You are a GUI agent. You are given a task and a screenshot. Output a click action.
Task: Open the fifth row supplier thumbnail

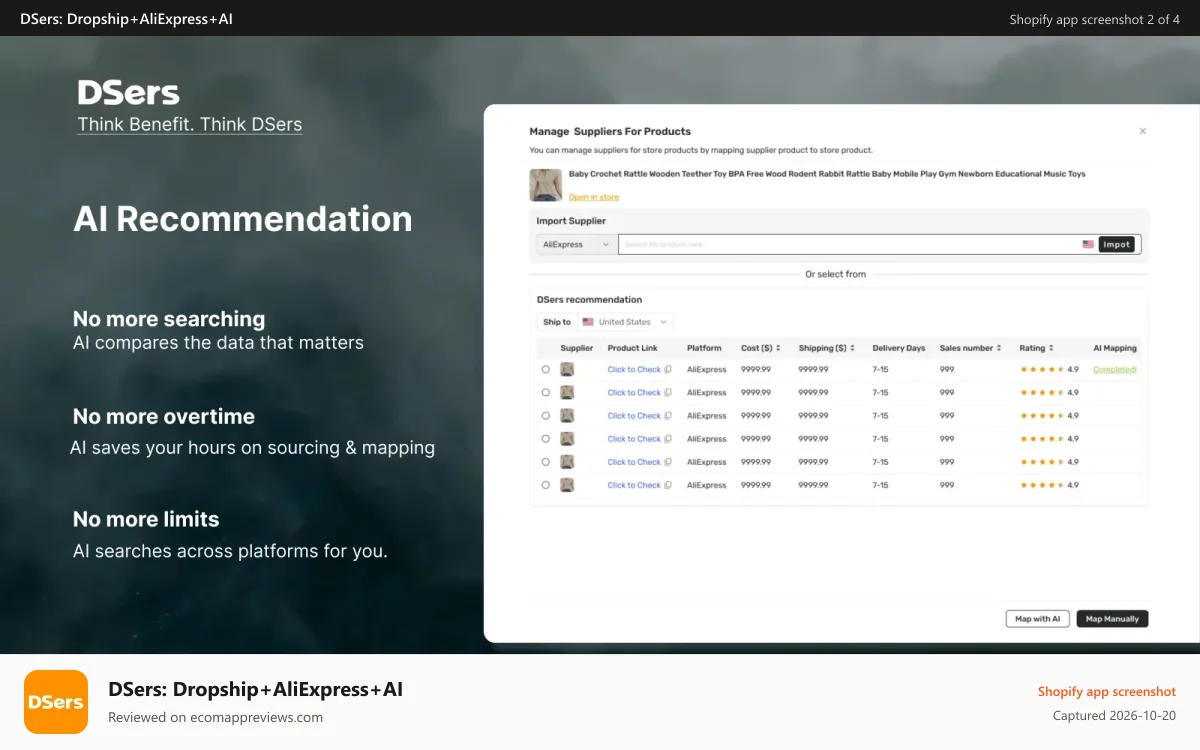(x=567, y=462)
